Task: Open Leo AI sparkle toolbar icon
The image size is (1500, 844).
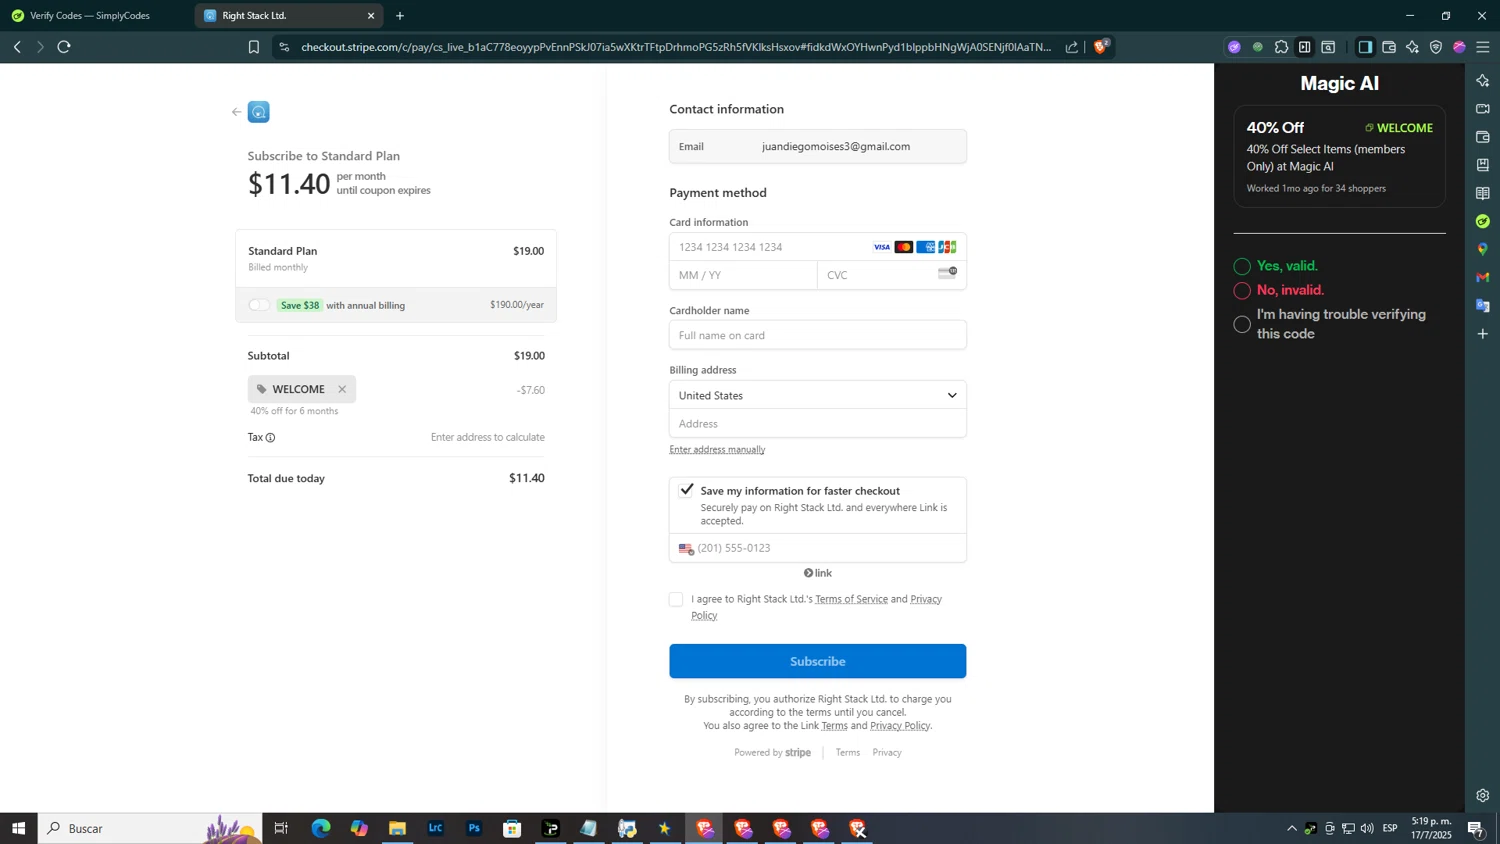Action: pyautogui.click(x=1412, y=47)
